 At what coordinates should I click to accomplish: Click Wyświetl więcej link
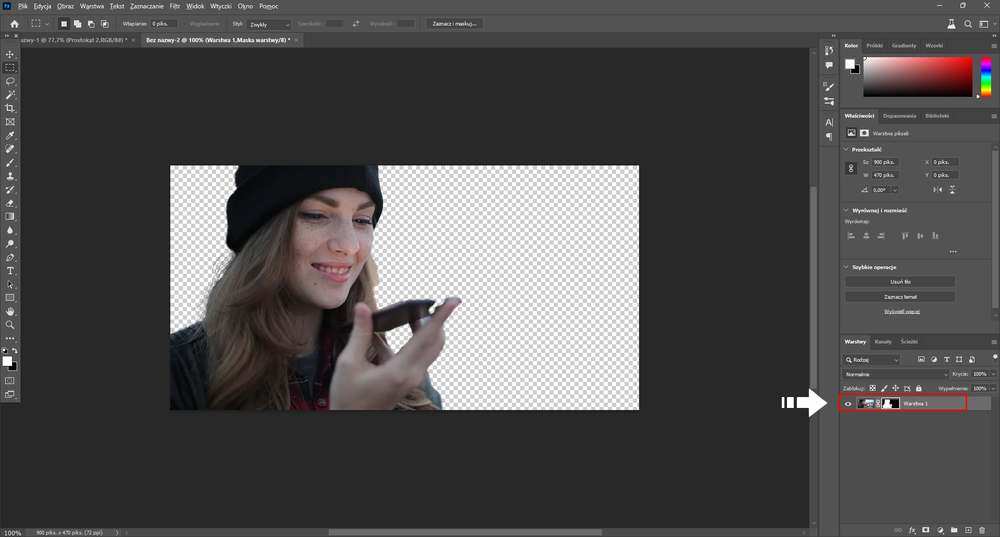(901, 311)
